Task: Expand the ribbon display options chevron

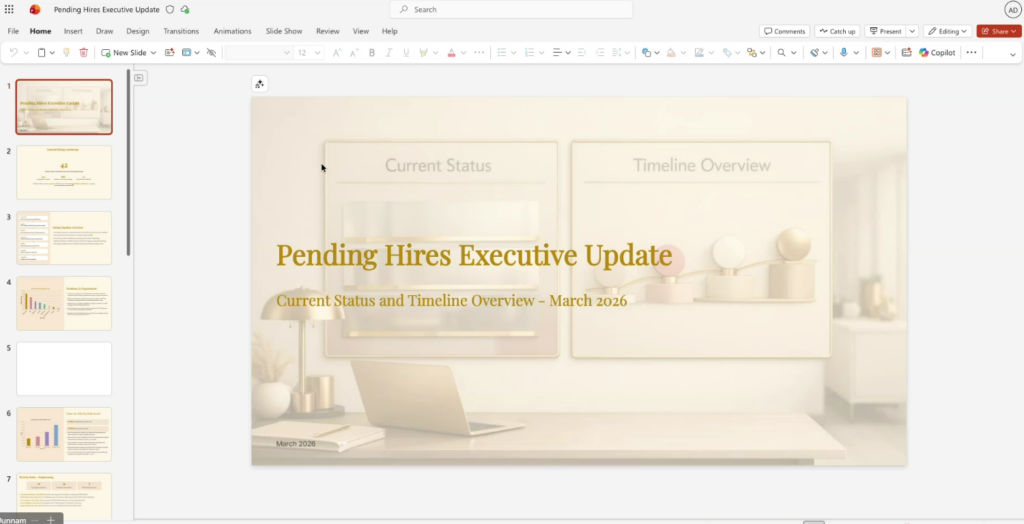Action: (x=1013, y=54)
